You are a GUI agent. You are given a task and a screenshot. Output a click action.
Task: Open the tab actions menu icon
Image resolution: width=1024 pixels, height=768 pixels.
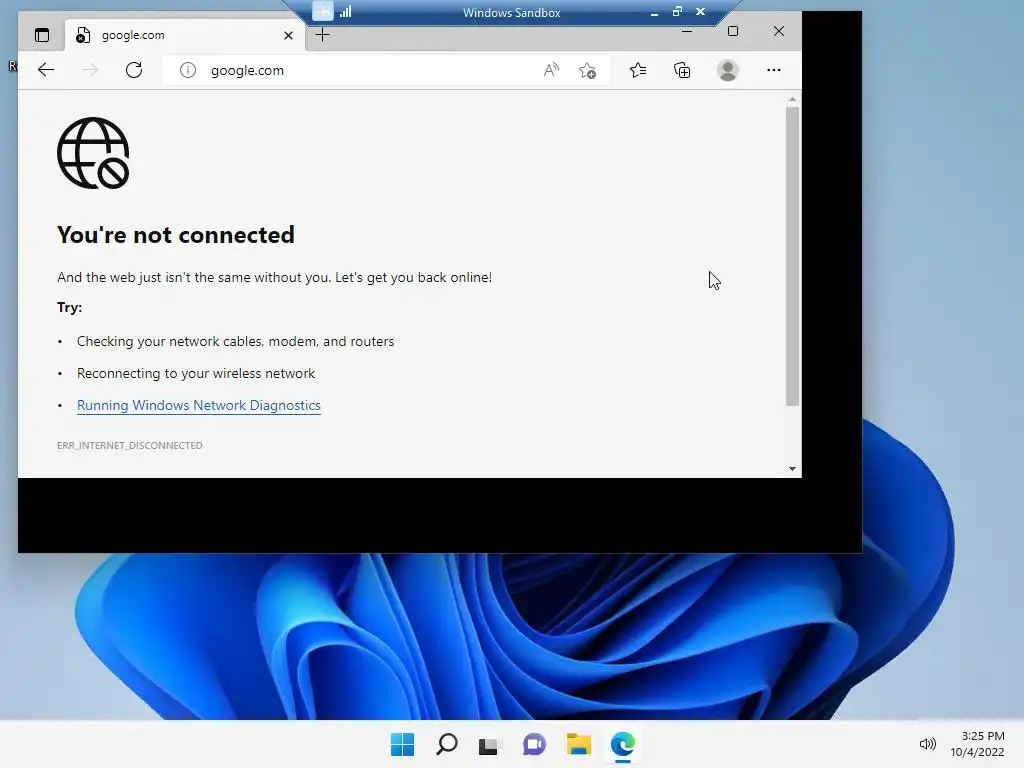pyautogui.click(x=42, y=35)
